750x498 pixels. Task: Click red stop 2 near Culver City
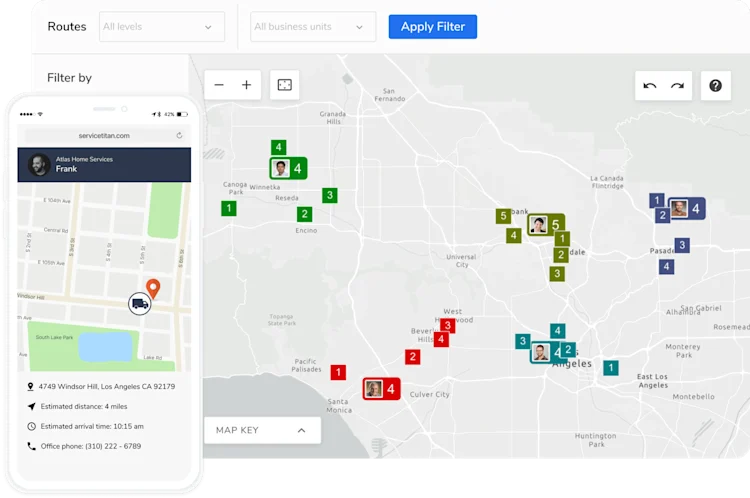[x=412, y=357]
